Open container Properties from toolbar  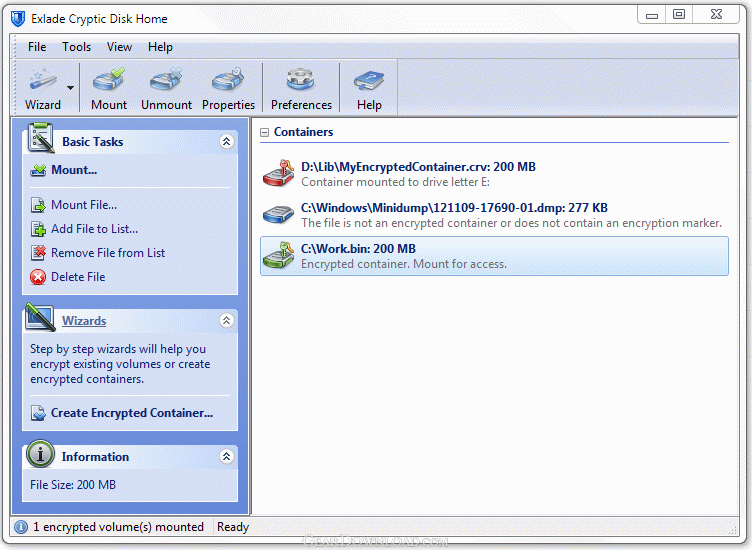click(x=228, y=88)
